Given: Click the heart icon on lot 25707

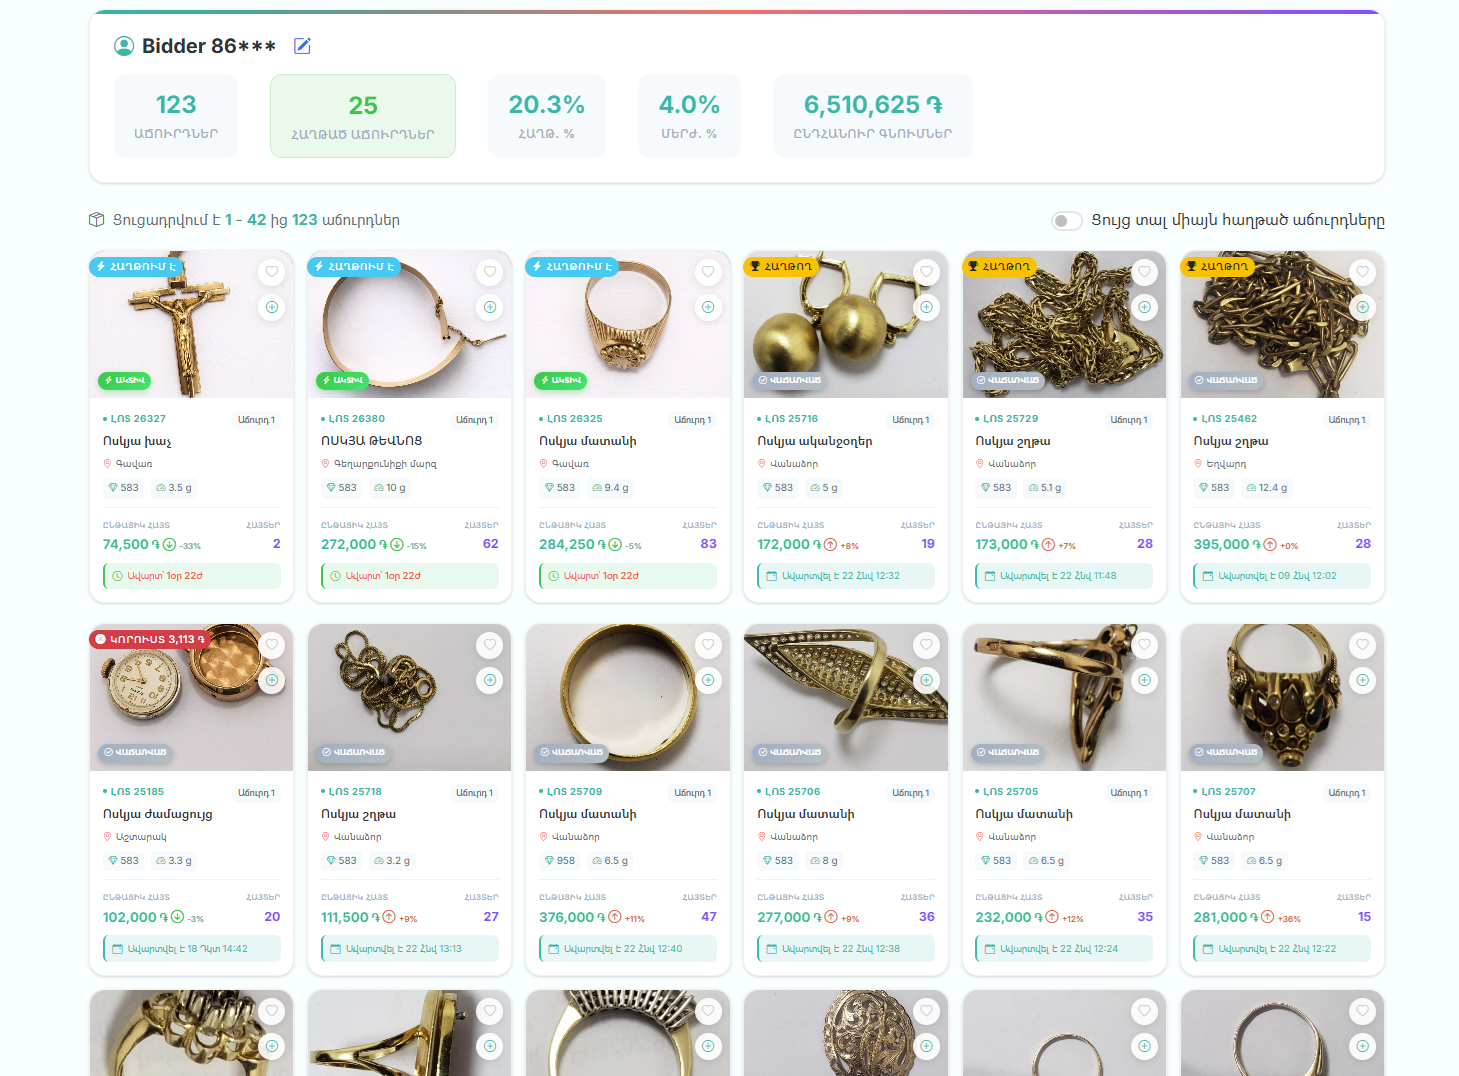Looking at the screenshot, I should (1362, 645).
